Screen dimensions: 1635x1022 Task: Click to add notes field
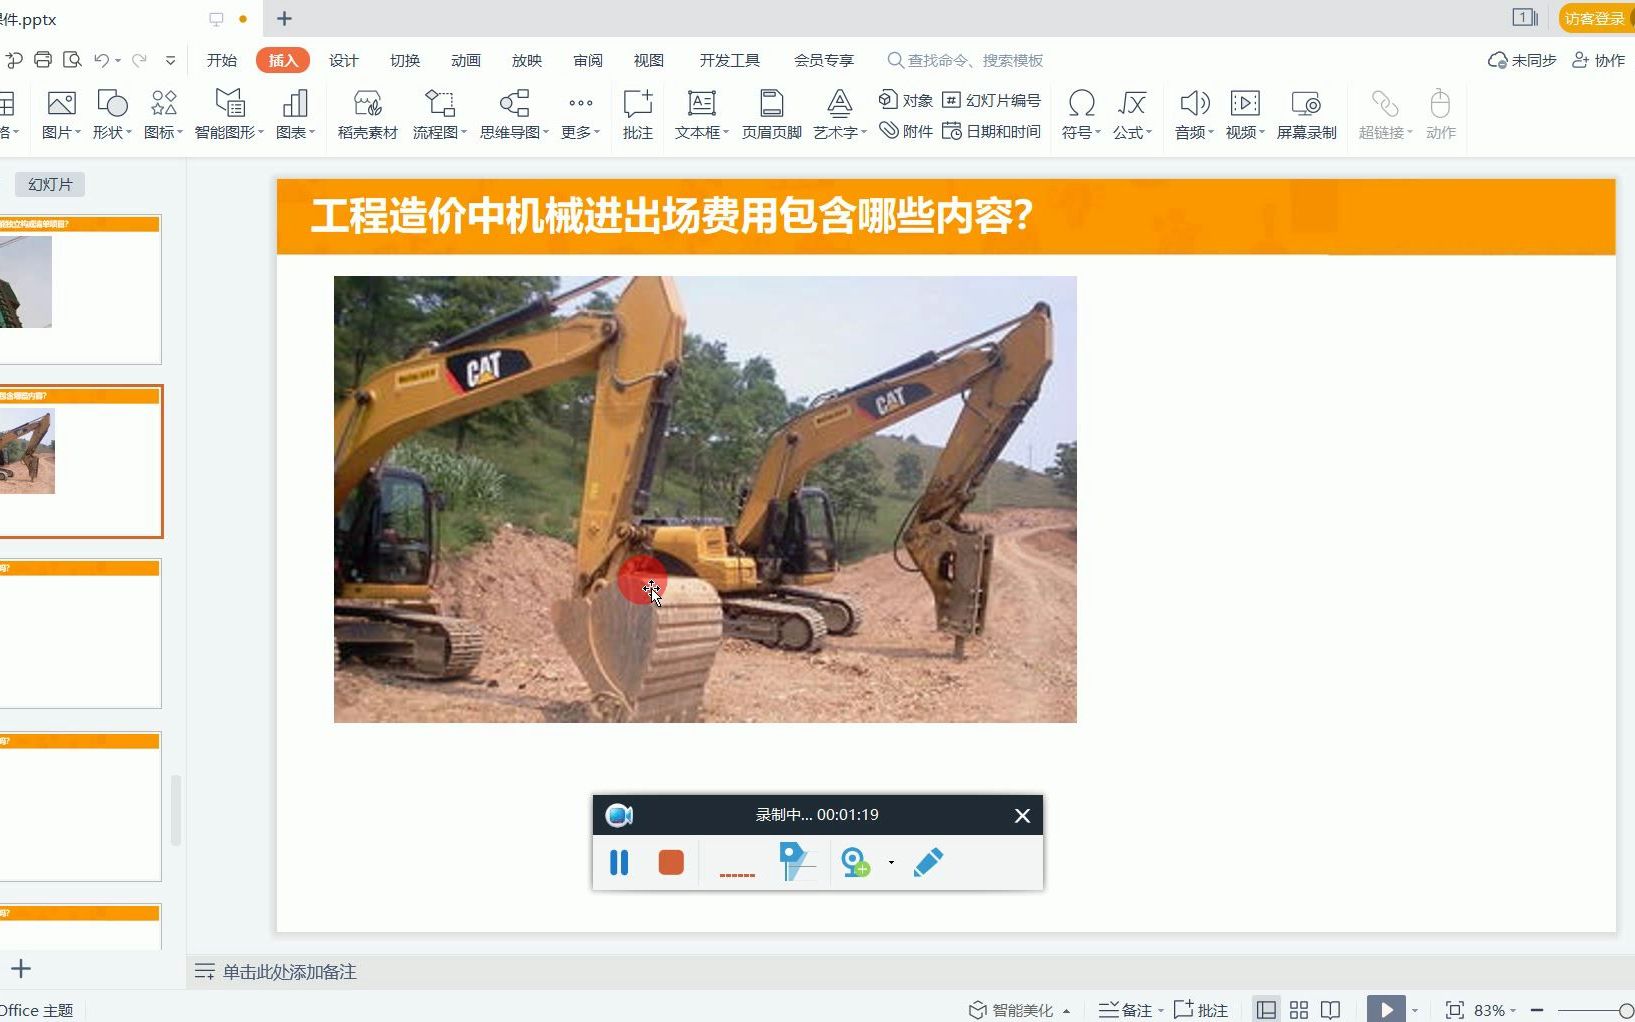(x=289, y=971)
